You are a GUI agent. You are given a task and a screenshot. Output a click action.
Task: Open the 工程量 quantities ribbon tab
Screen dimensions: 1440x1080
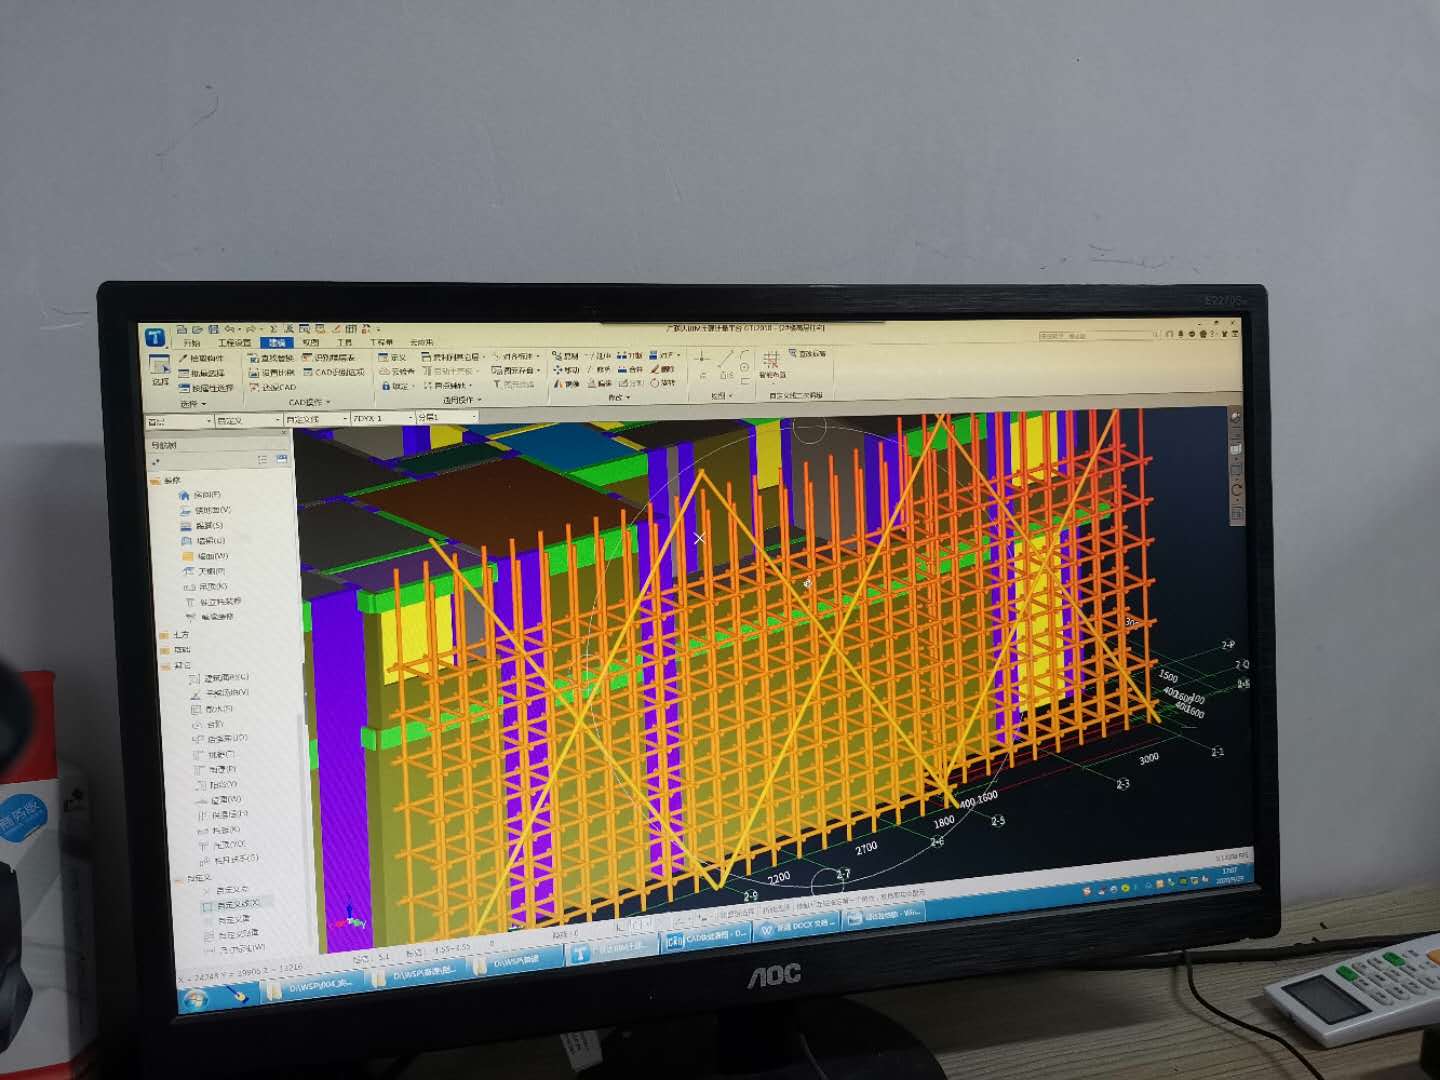[x=381, y=342]
